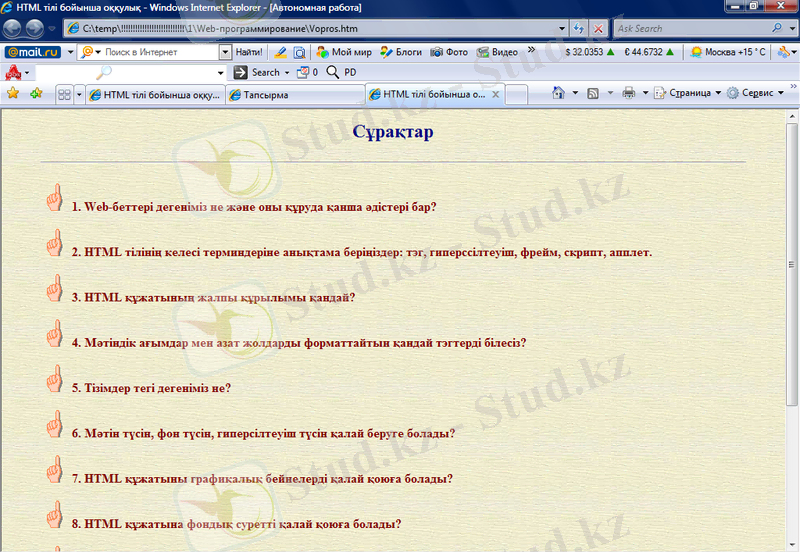Click the RSS feeds icon
This screenshot has height=552, width=800.
point(593,93)
